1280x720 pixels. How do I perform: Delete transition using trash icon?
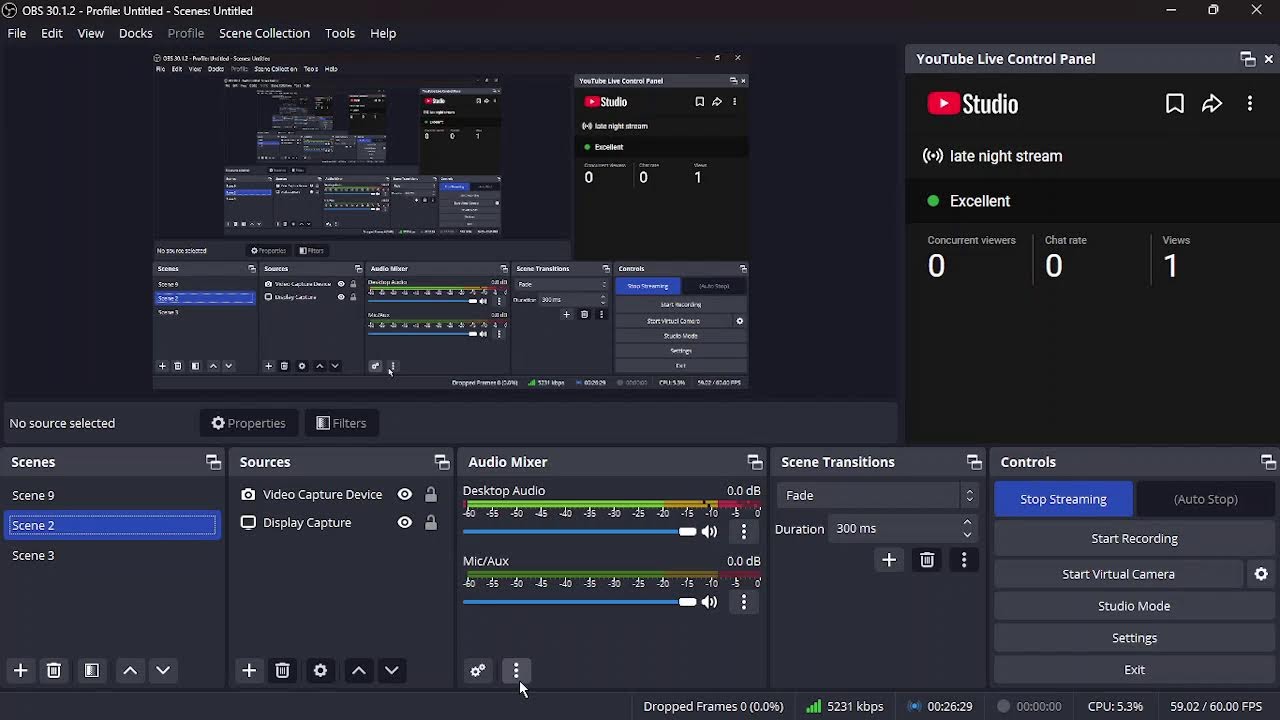pyautogui.click(x=927, y=560)
